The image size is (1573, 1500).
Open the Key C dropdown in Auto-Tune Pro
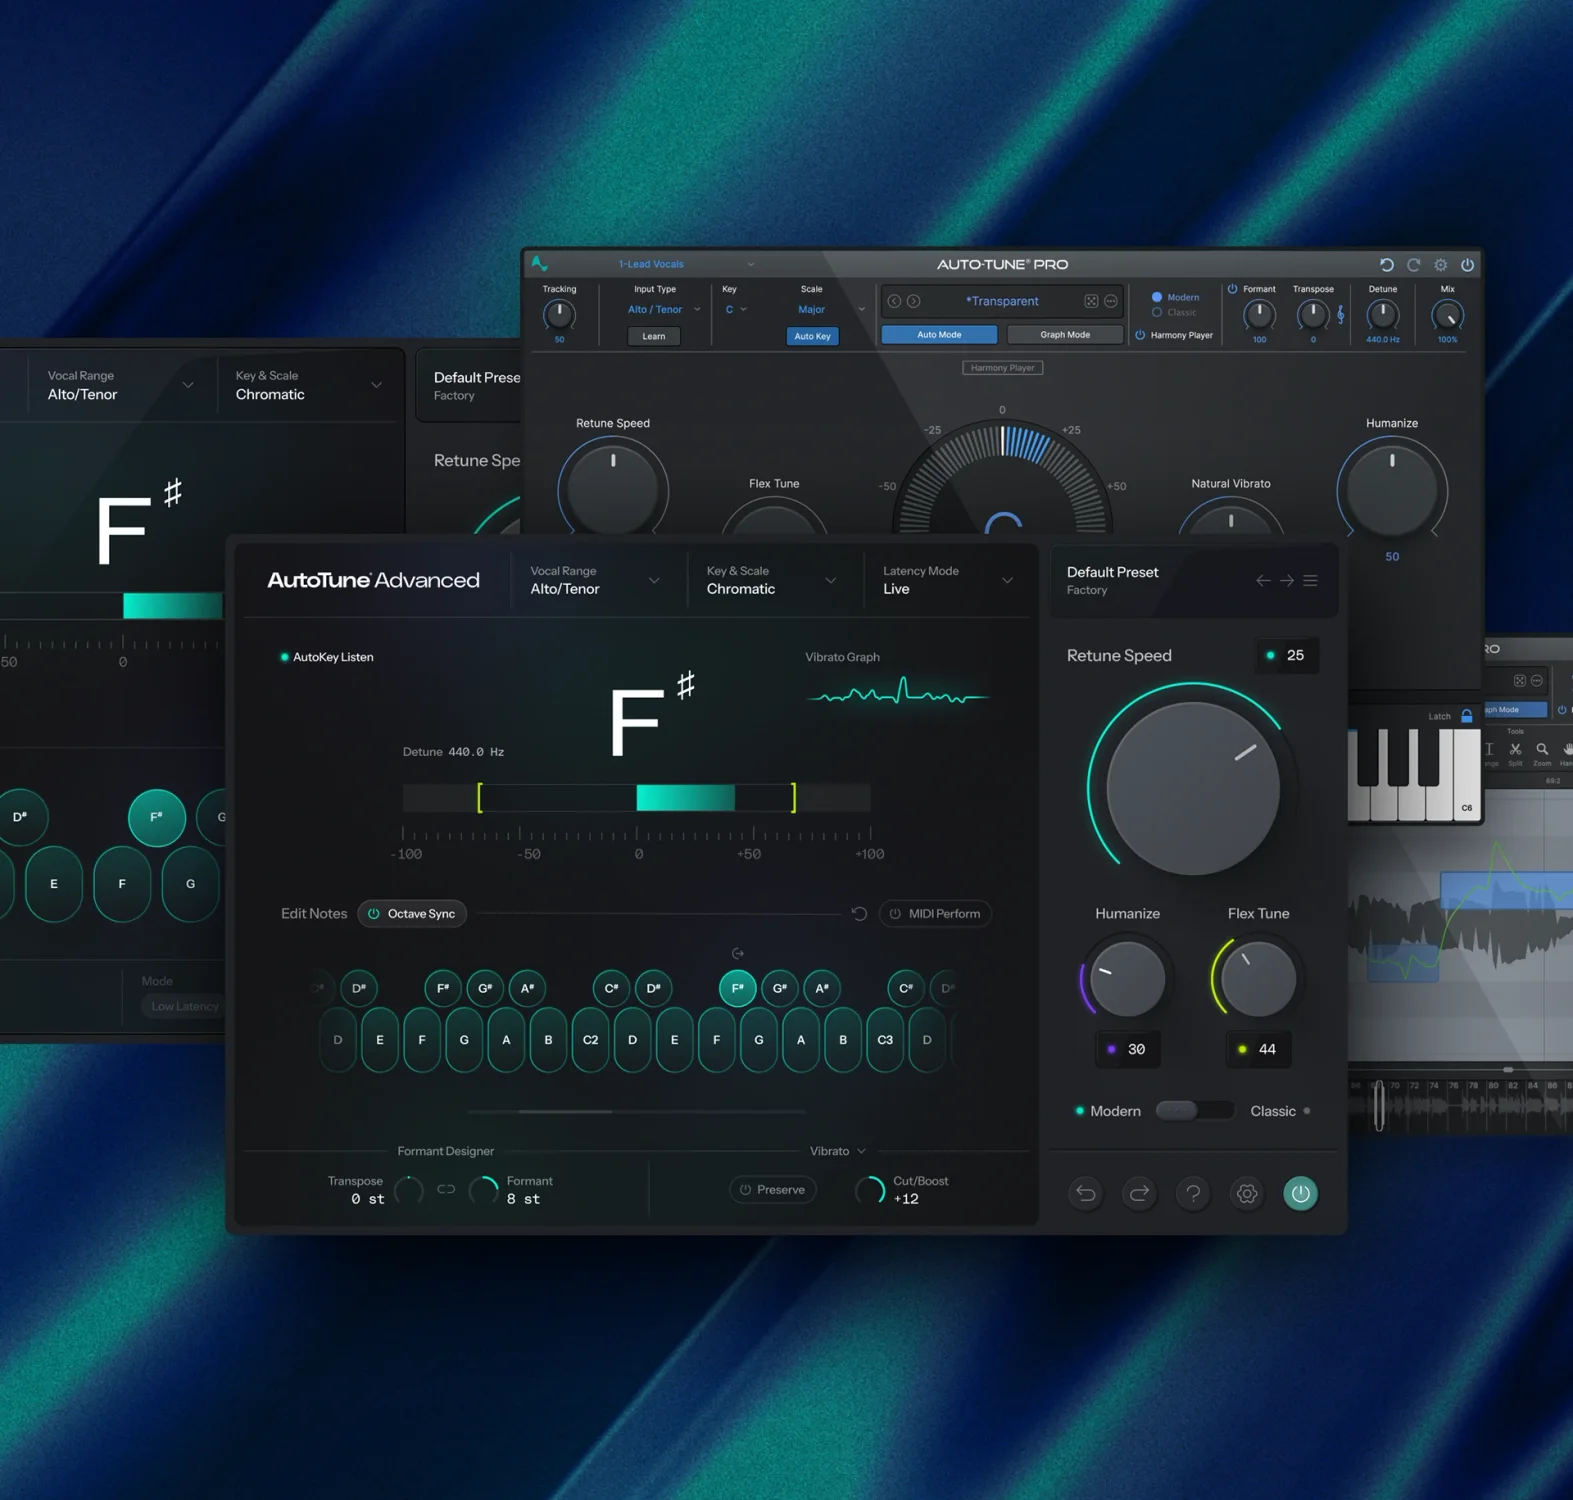[x=736, y=310]
